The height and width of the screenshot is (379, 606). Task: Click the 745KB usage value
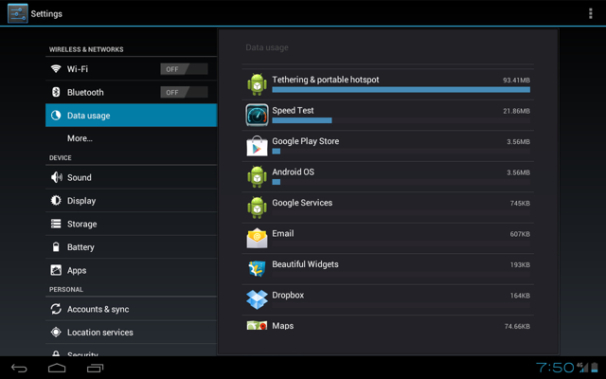(x=520, y=203)
